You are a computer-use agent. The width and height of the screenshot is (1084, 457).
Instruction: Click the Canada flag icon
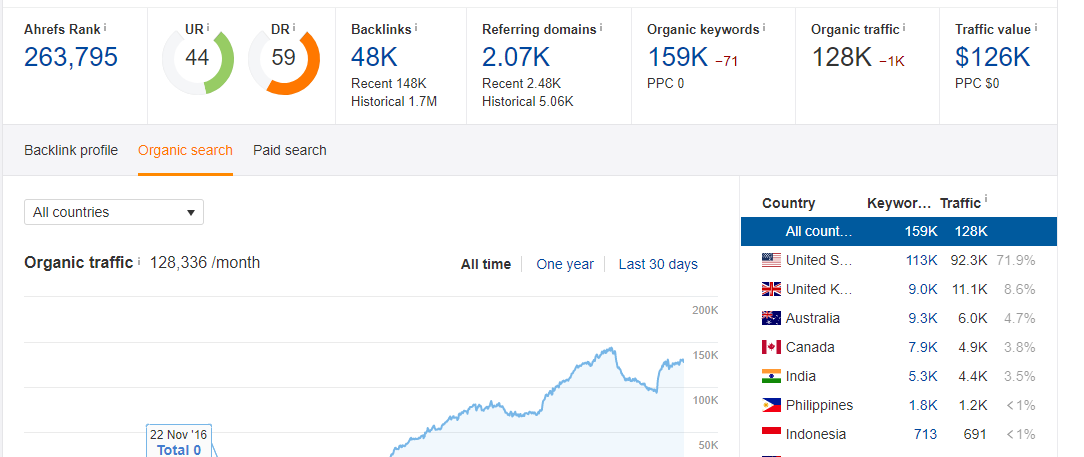point(771,347)
